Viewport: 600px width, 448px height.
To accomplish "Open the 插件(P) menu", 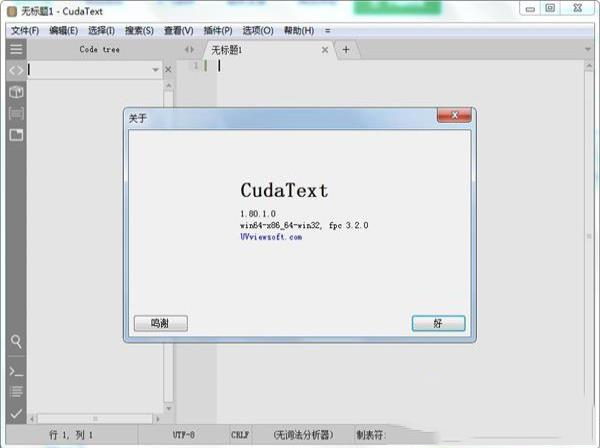I will point(218,31).
